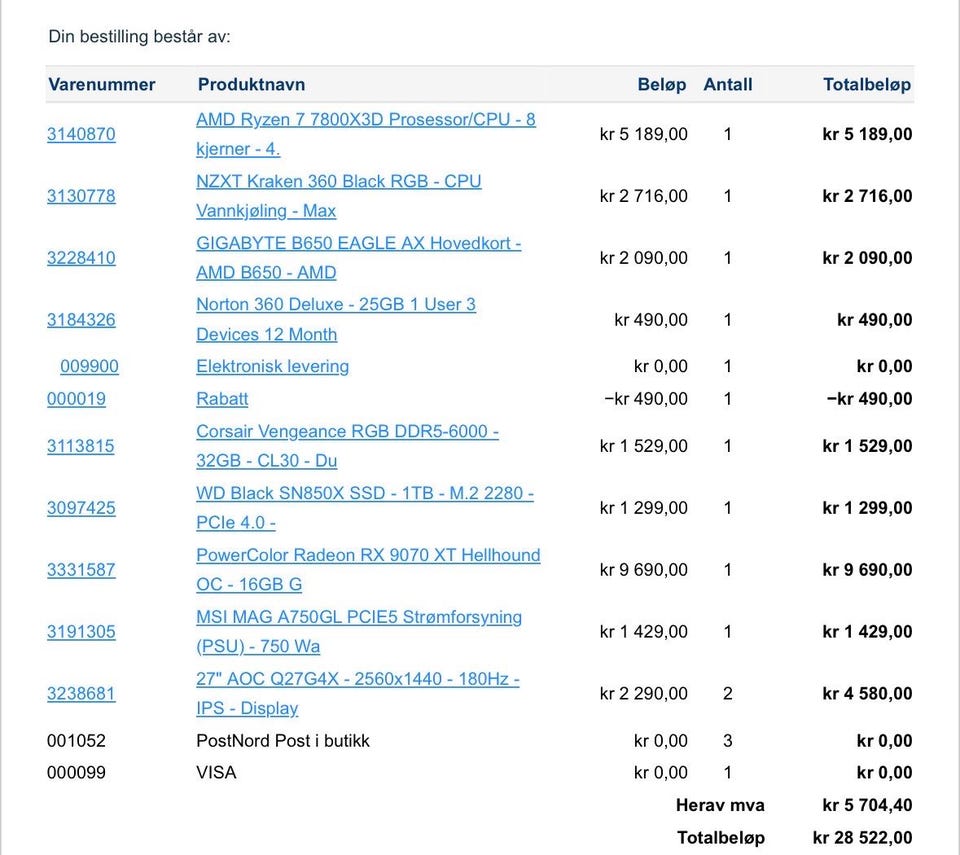The height and width of the screenshot is (855, 960).
Task: Select the Varenummer column header
Action: pyautogui.click(x=102, y=85)
